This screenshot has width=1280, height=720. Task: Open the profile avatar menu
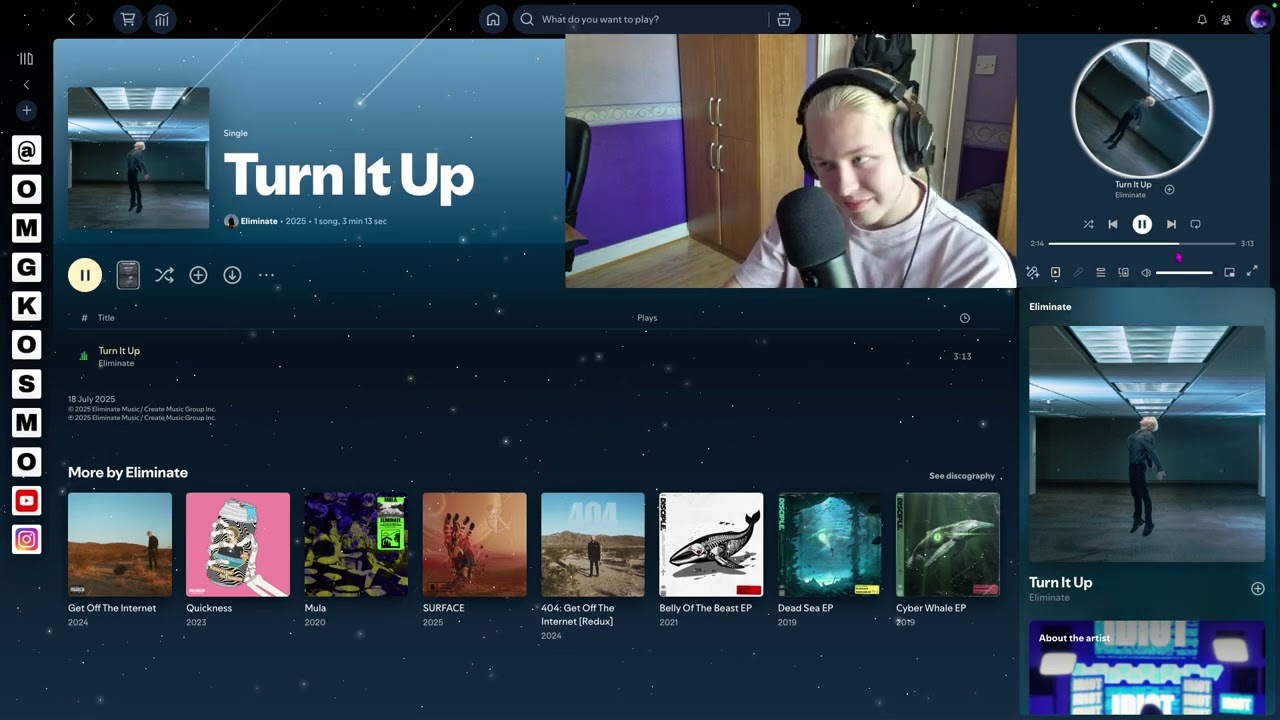(1259, 19)
